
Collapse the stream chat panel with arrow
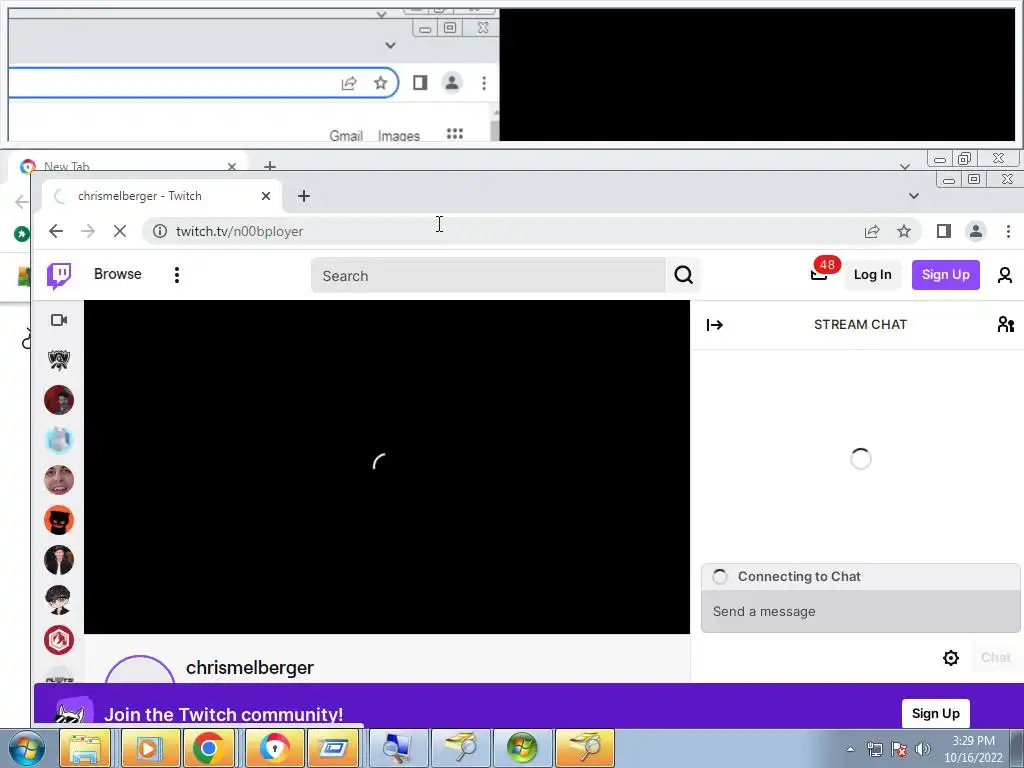point(715,325)
